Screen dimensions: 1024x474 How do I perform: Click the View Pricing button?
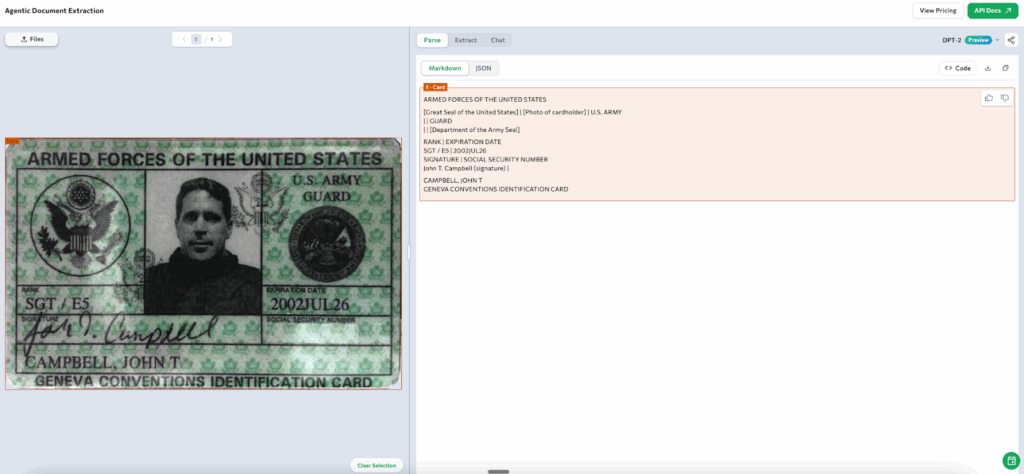tap(937, 11)
